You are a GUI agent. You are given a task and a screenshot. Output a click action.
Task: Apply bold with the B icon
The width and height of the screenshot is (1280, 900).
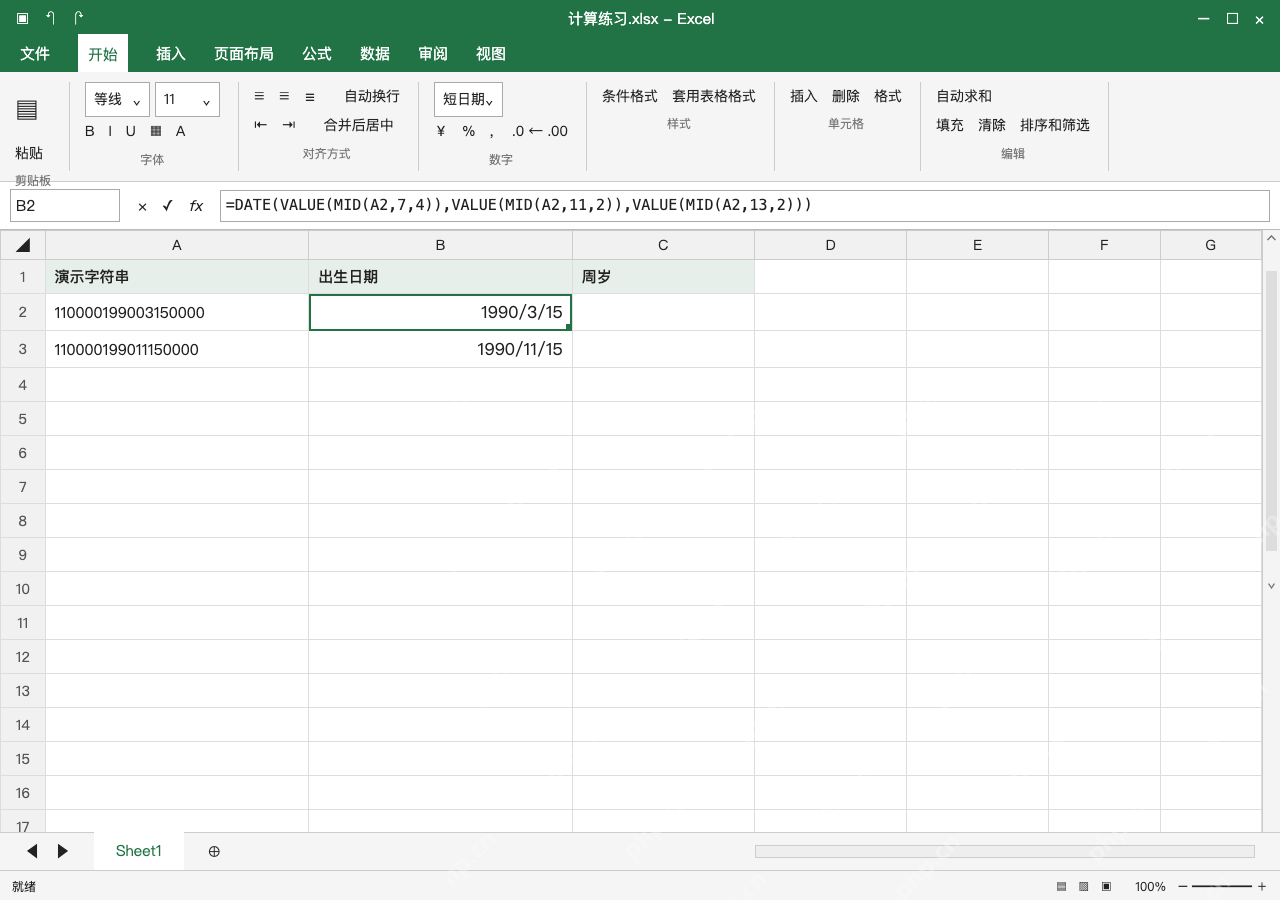pos(90,131)
